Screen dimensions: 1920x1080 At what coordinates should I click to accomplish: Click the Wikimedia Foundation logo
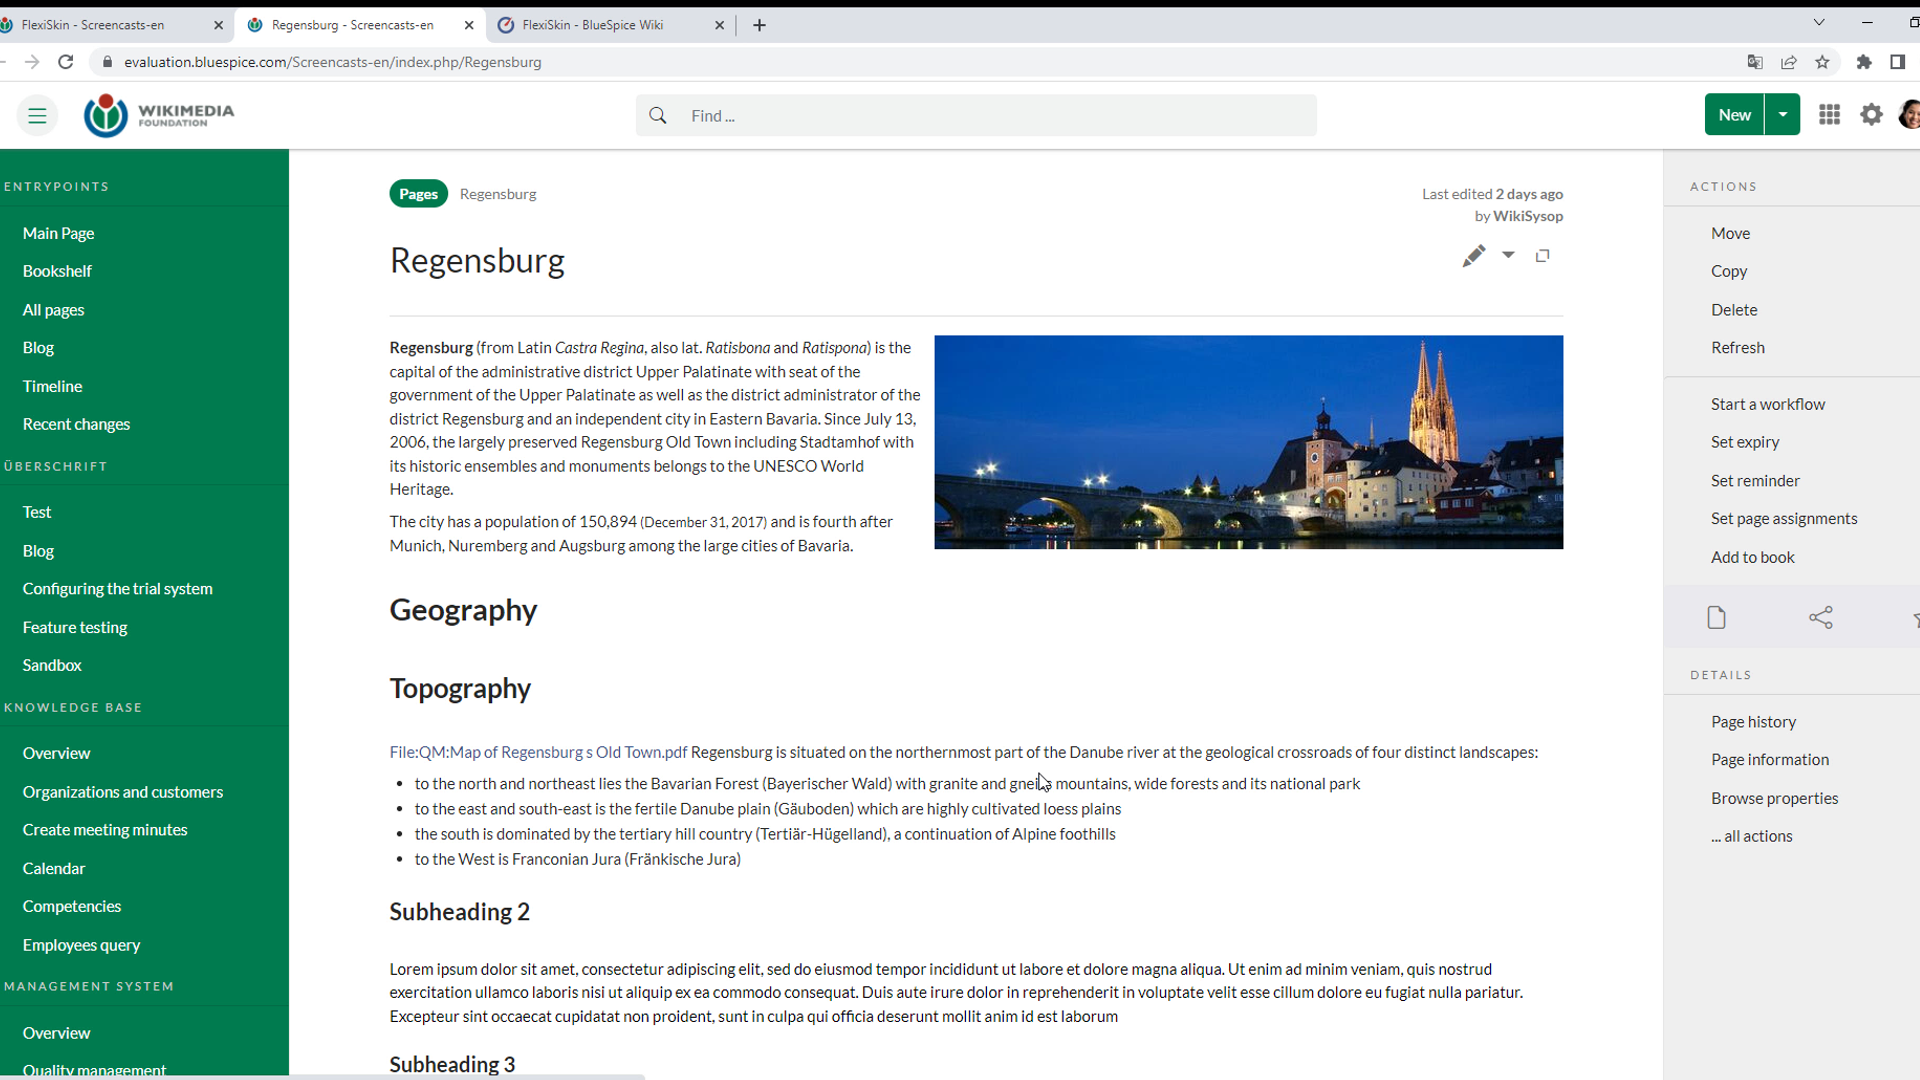159,116
